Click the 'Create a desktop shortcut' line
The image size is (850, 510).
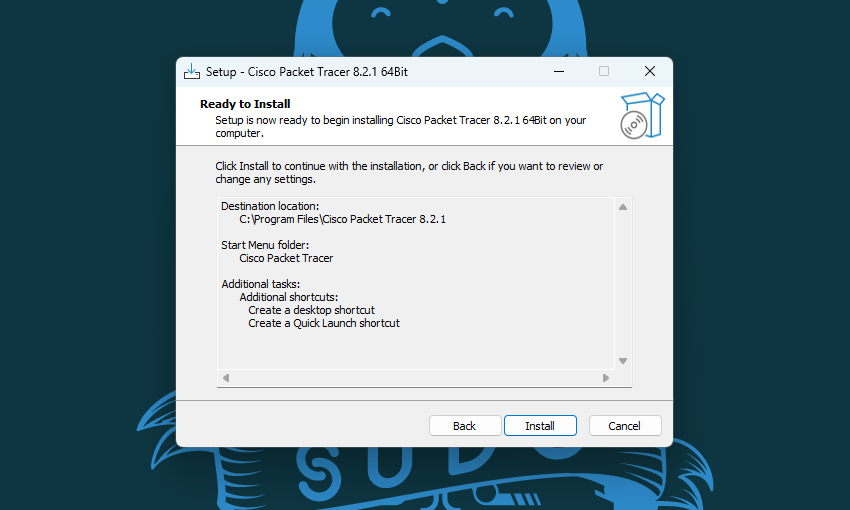pyautogui.click(x=311, y=310)
